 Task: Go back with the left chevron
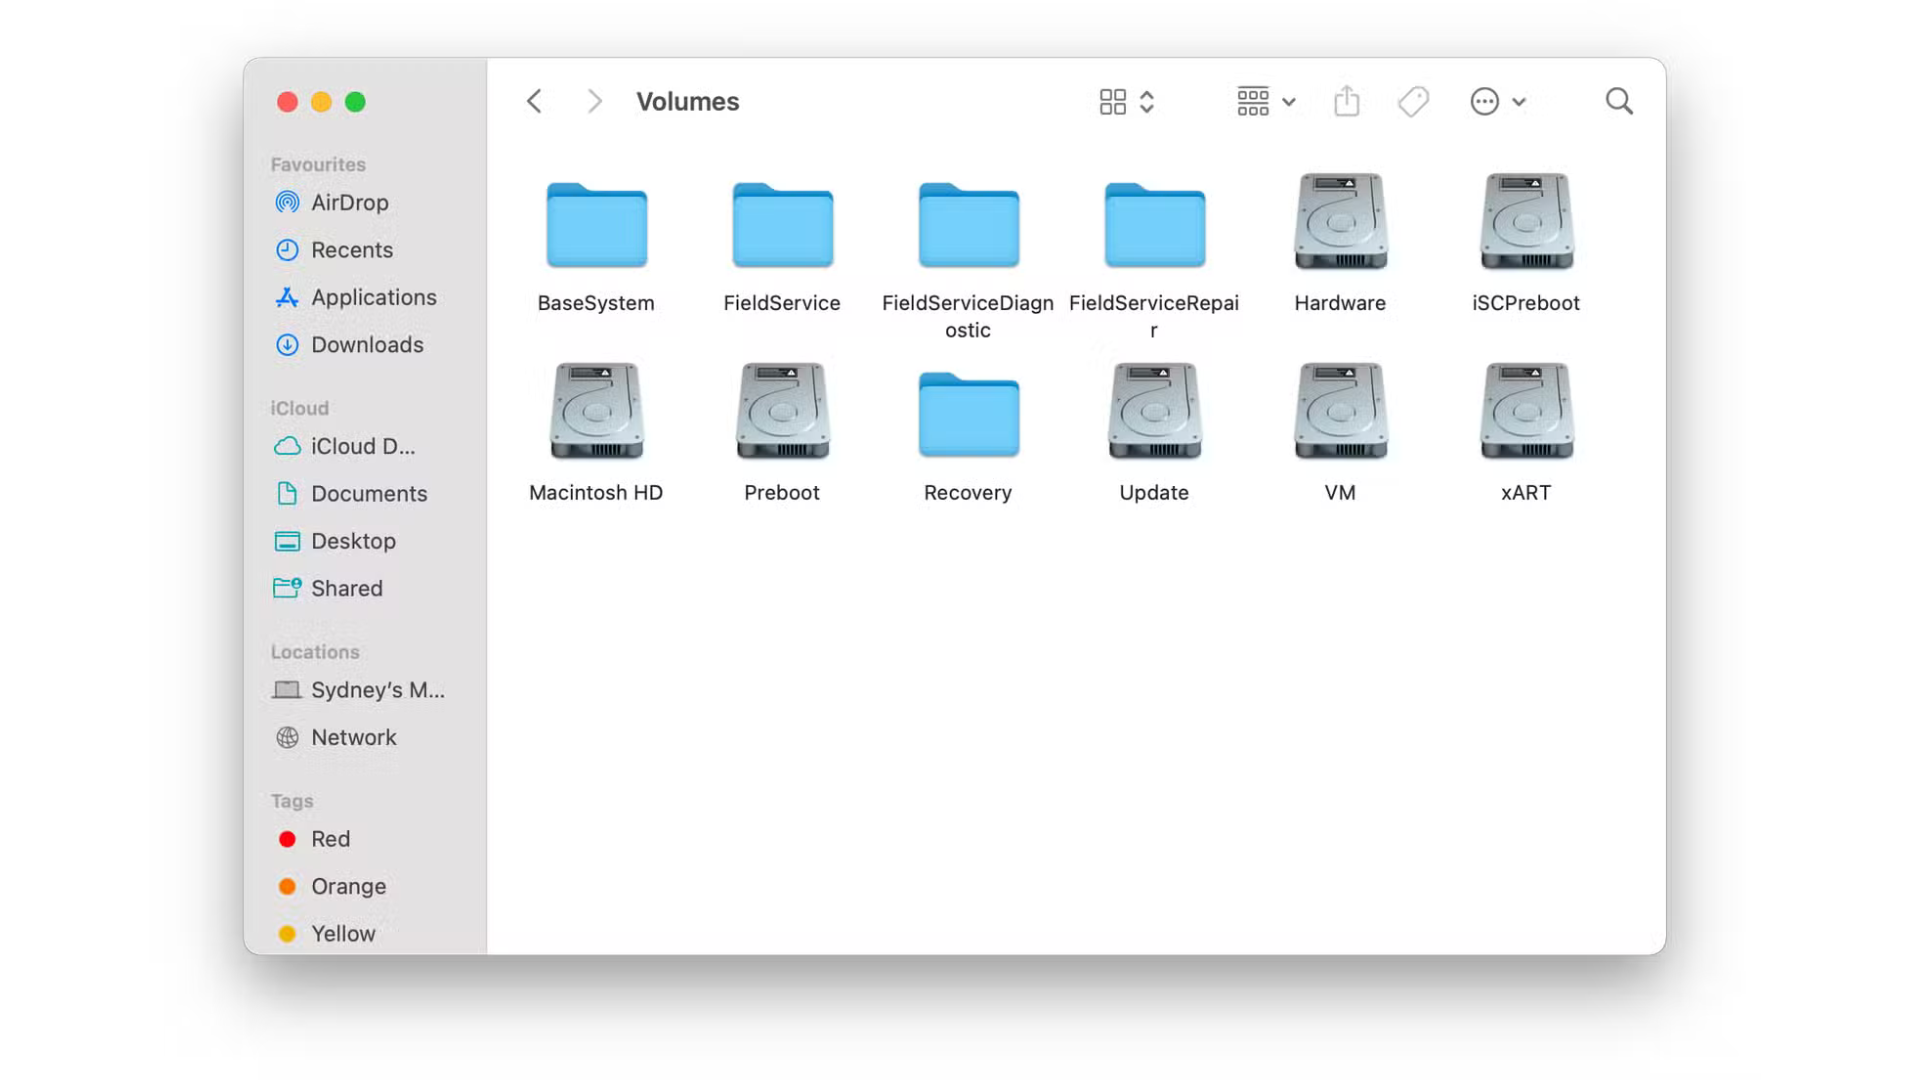534,101
